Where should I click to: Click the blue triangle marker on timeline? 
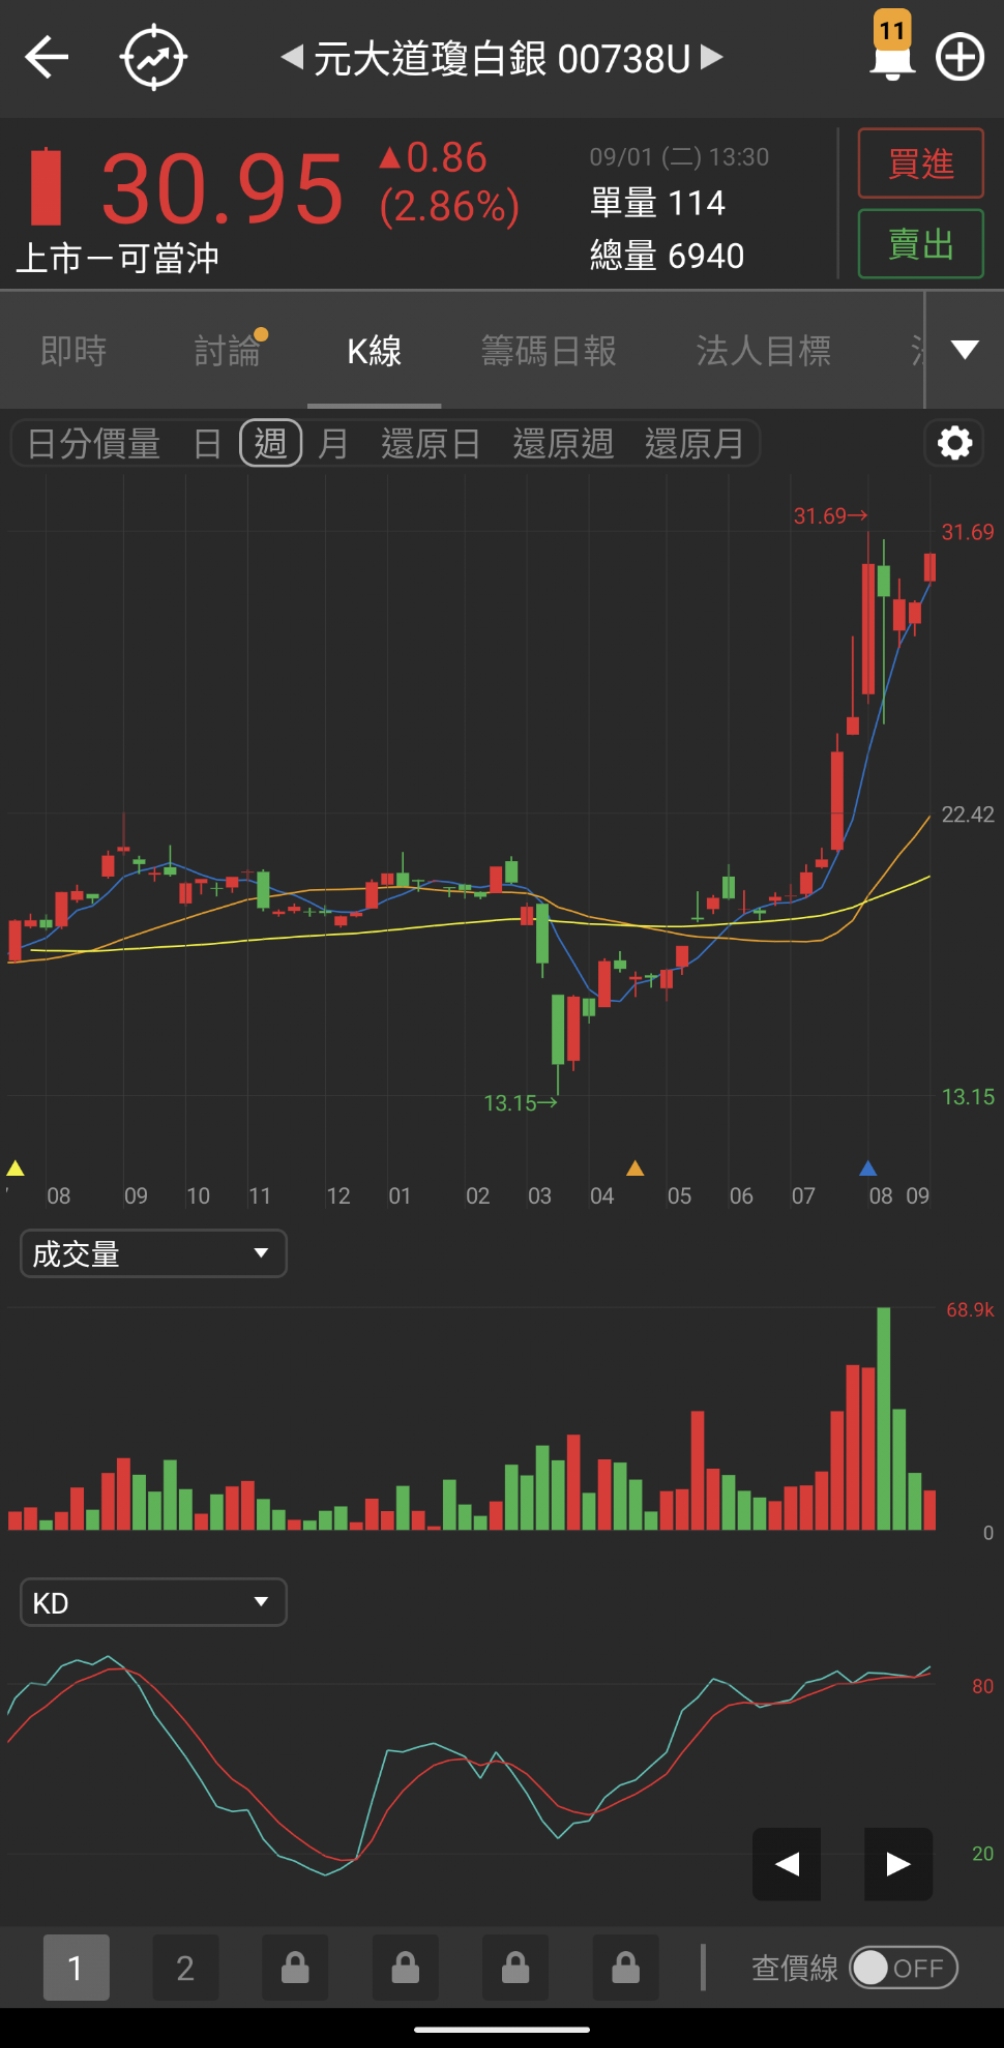tap(868, 1168)
